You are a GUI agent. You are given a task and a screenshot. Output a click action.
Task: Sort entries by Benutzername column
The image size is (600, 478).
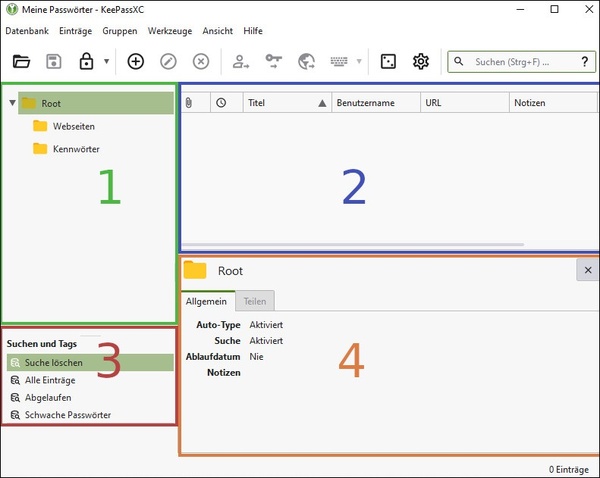click(376, 103)
